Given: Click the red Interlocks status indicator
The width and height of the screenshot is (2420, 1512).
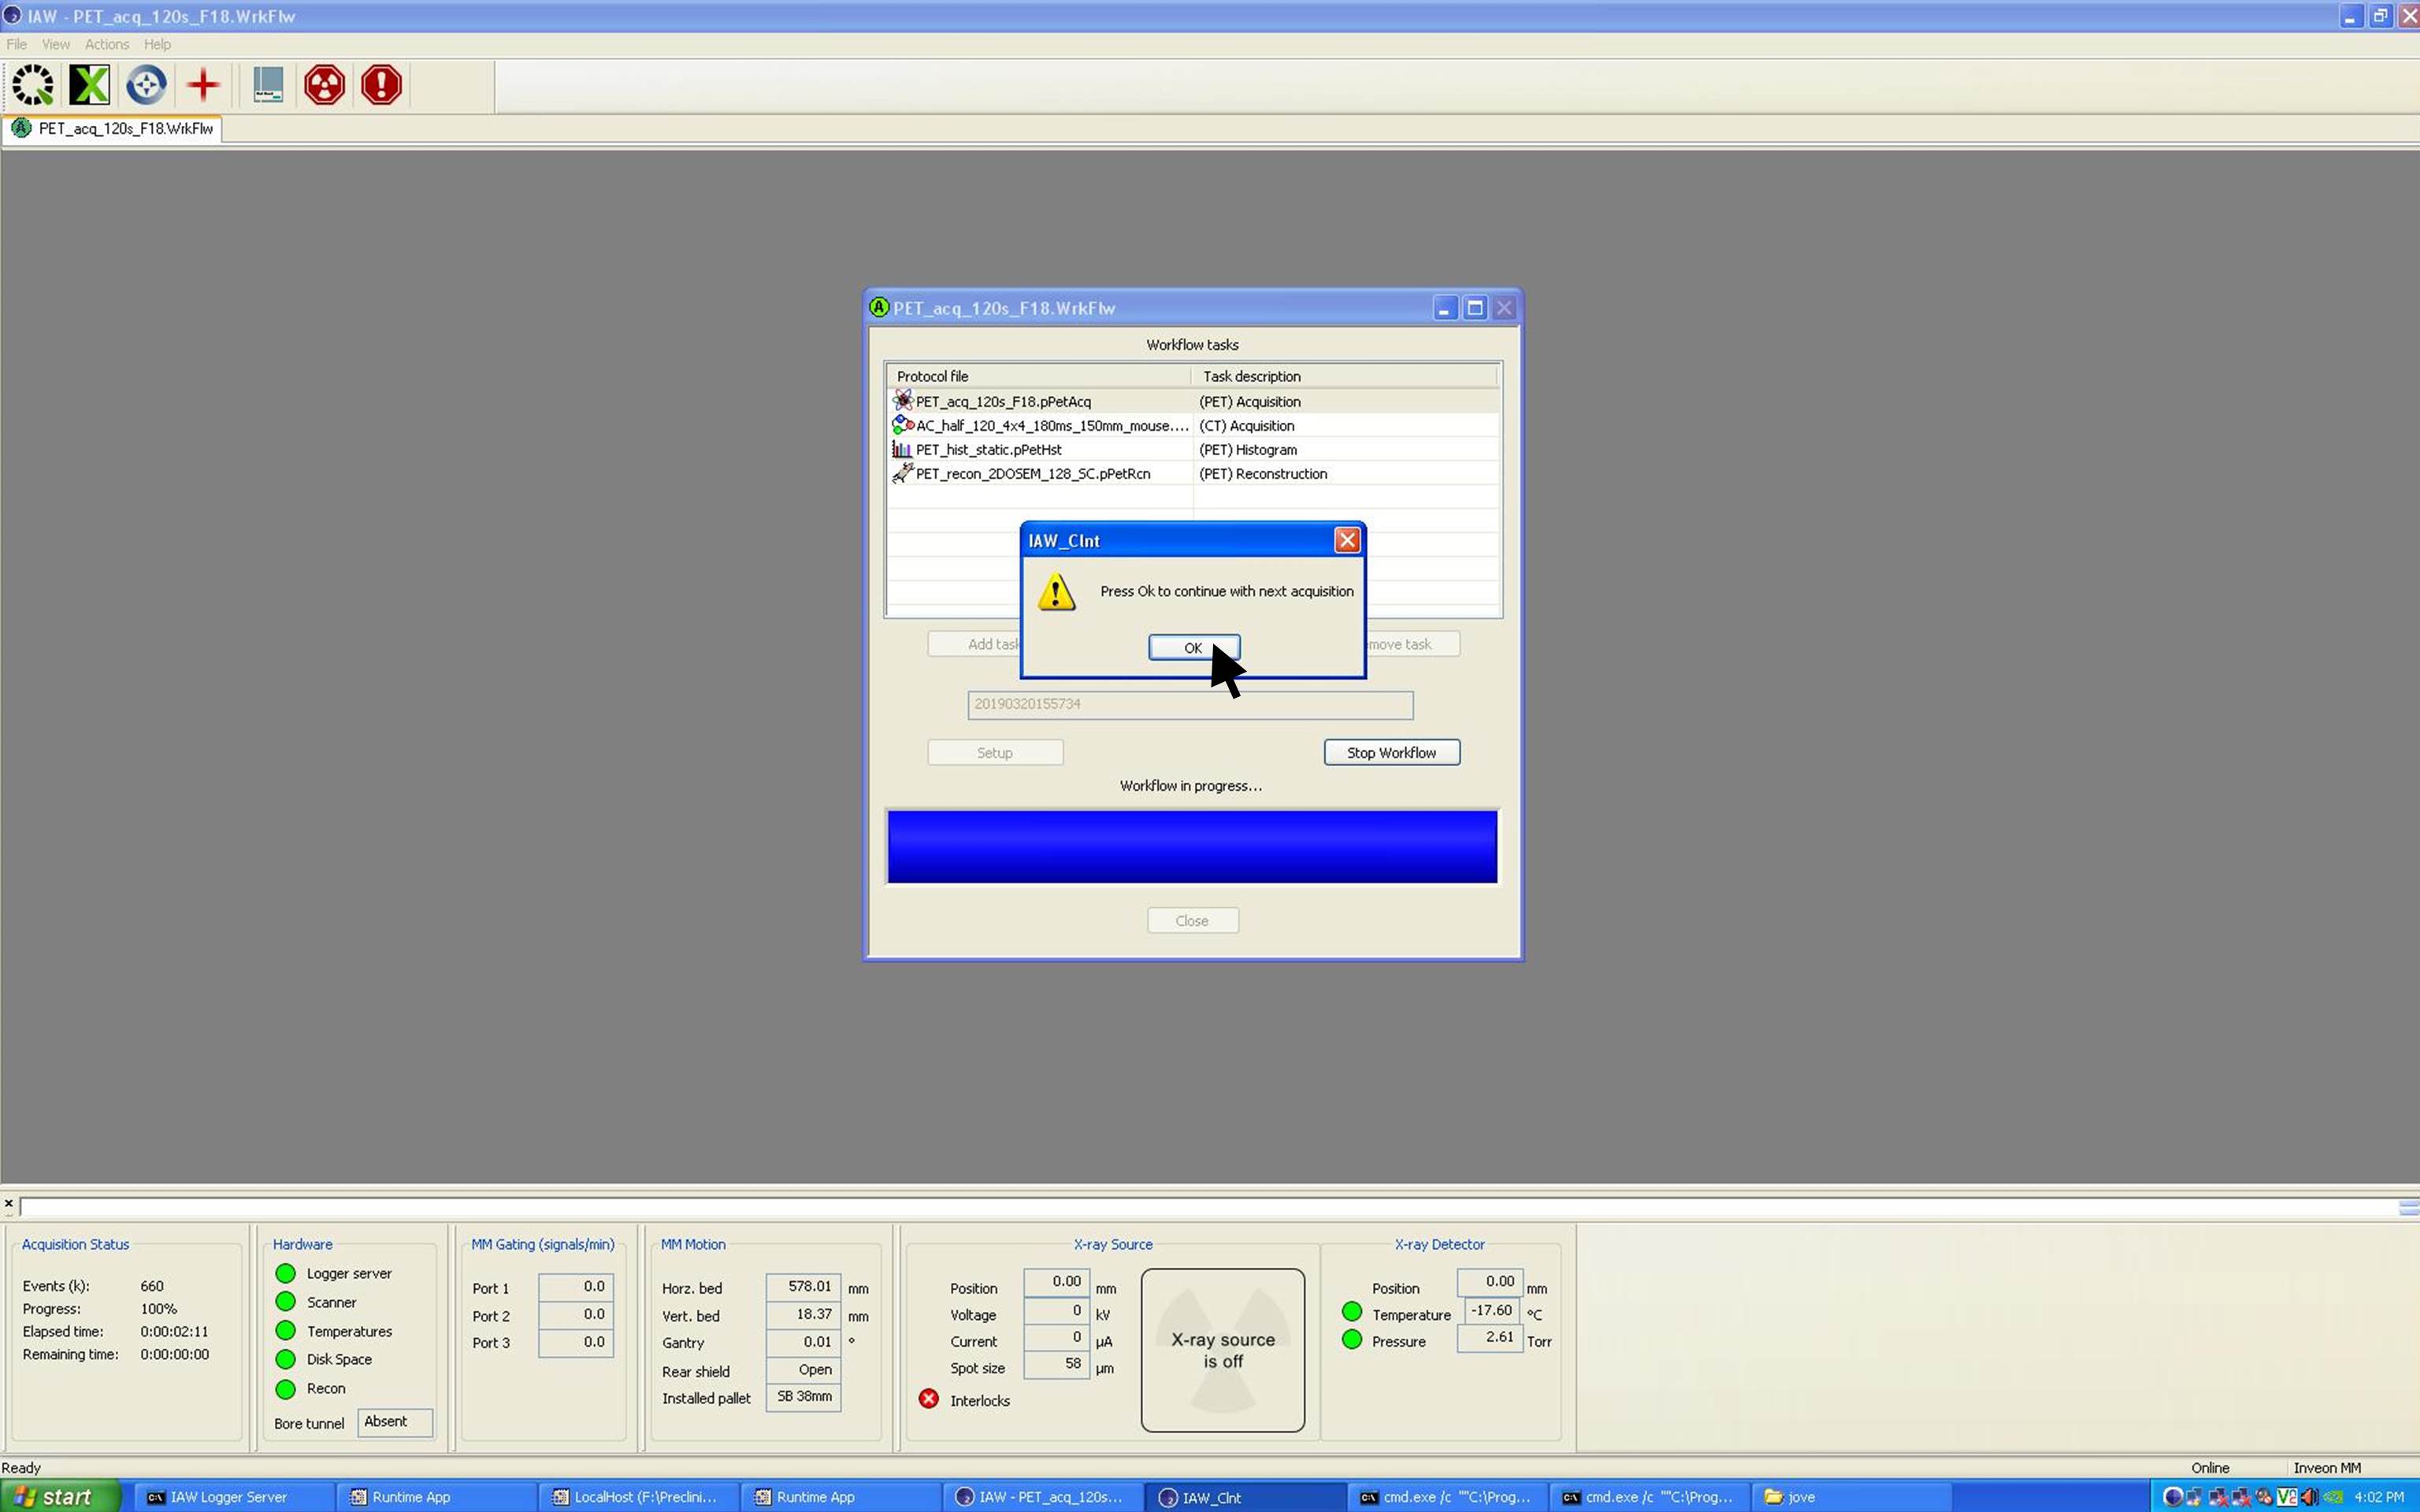Looking at the screenshot, I should click(928, 1399).
